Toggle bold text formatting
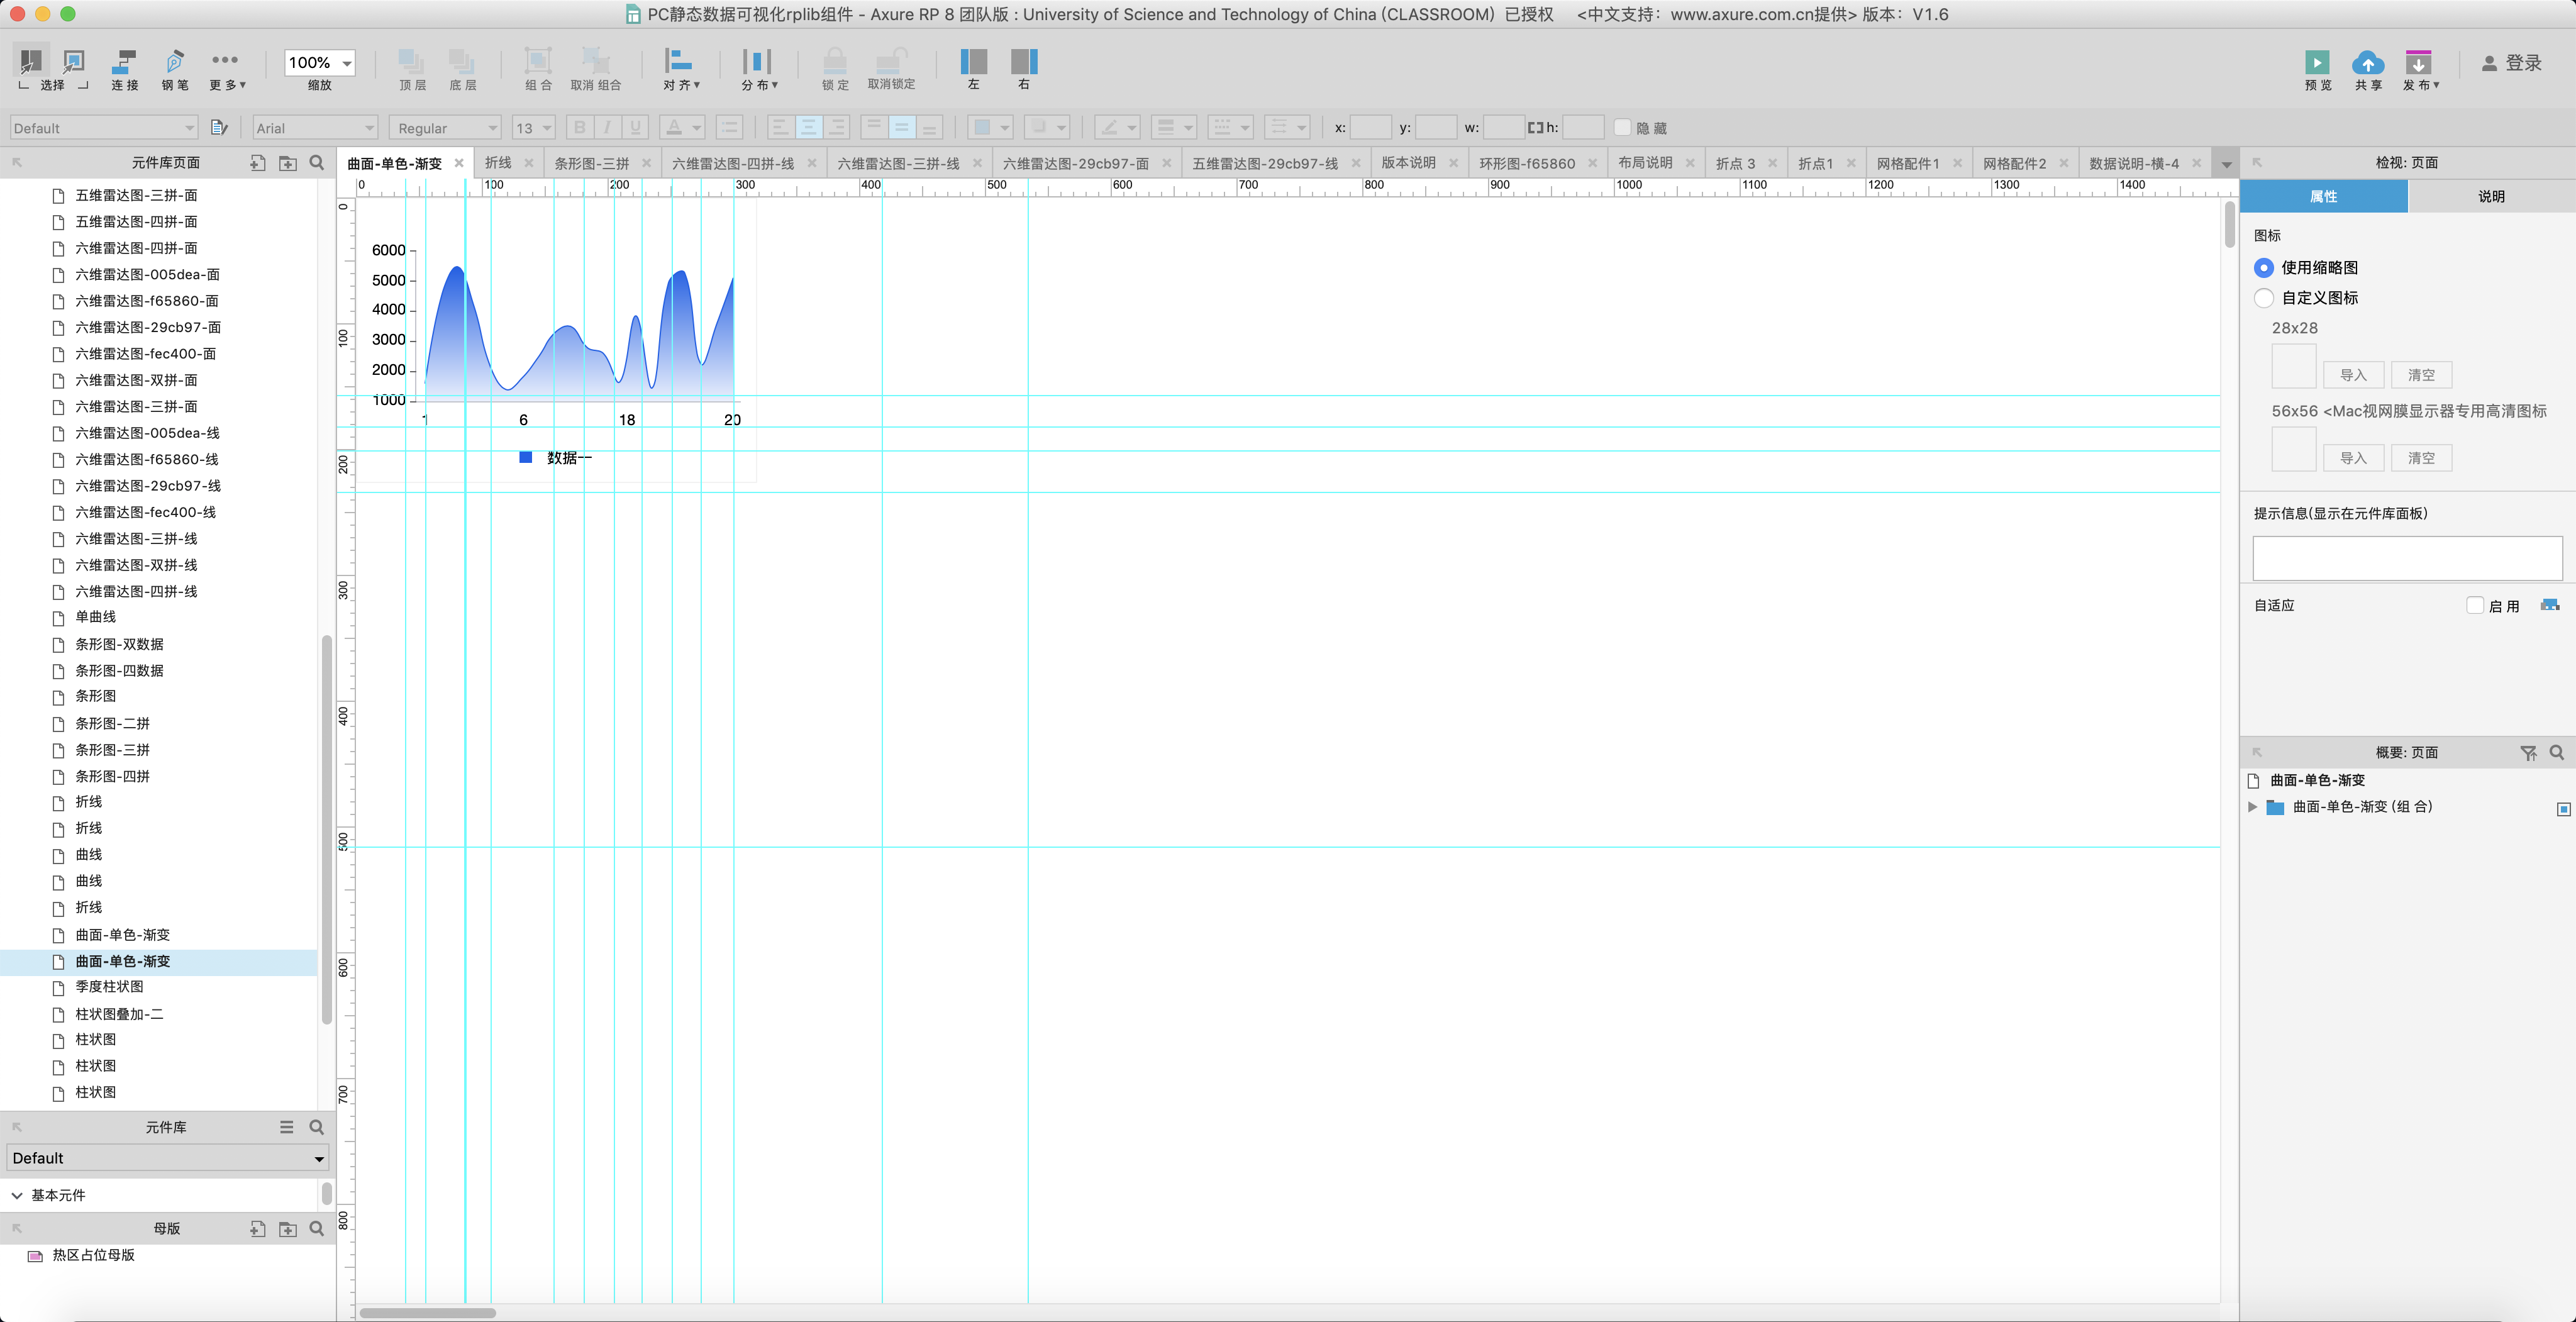 (579, 128)
